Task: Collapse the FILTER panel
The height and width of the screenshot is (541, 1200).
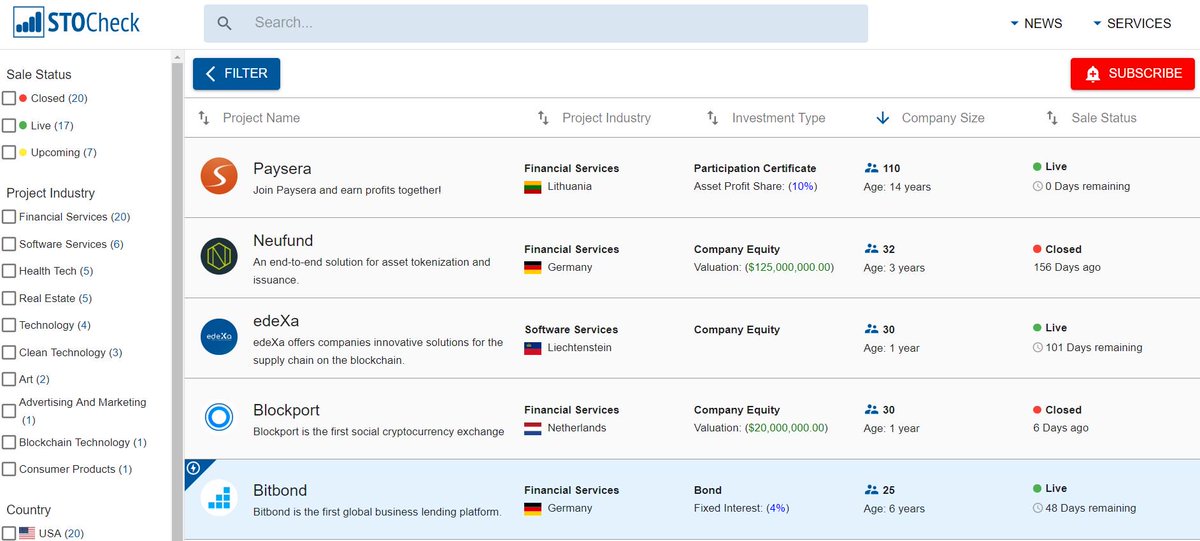Action: 236,74
